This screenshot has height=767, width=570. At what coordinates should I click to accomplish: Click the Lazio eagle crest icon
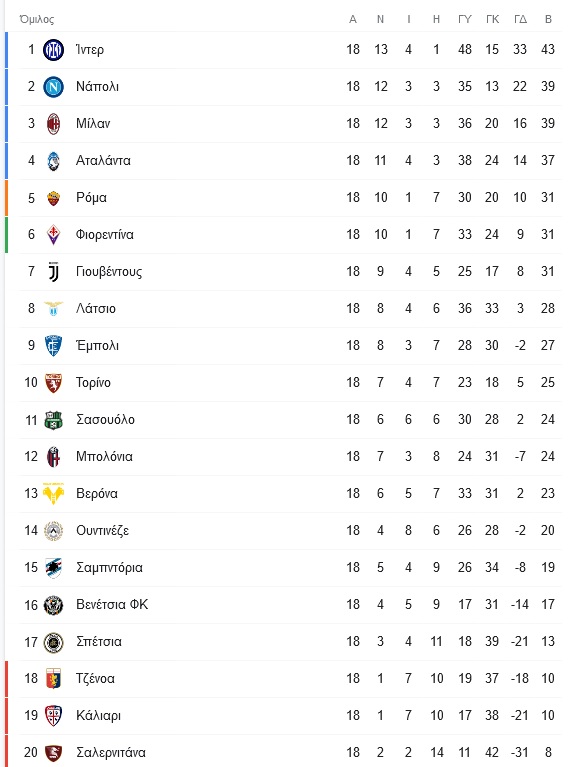[x=53, y=309]
